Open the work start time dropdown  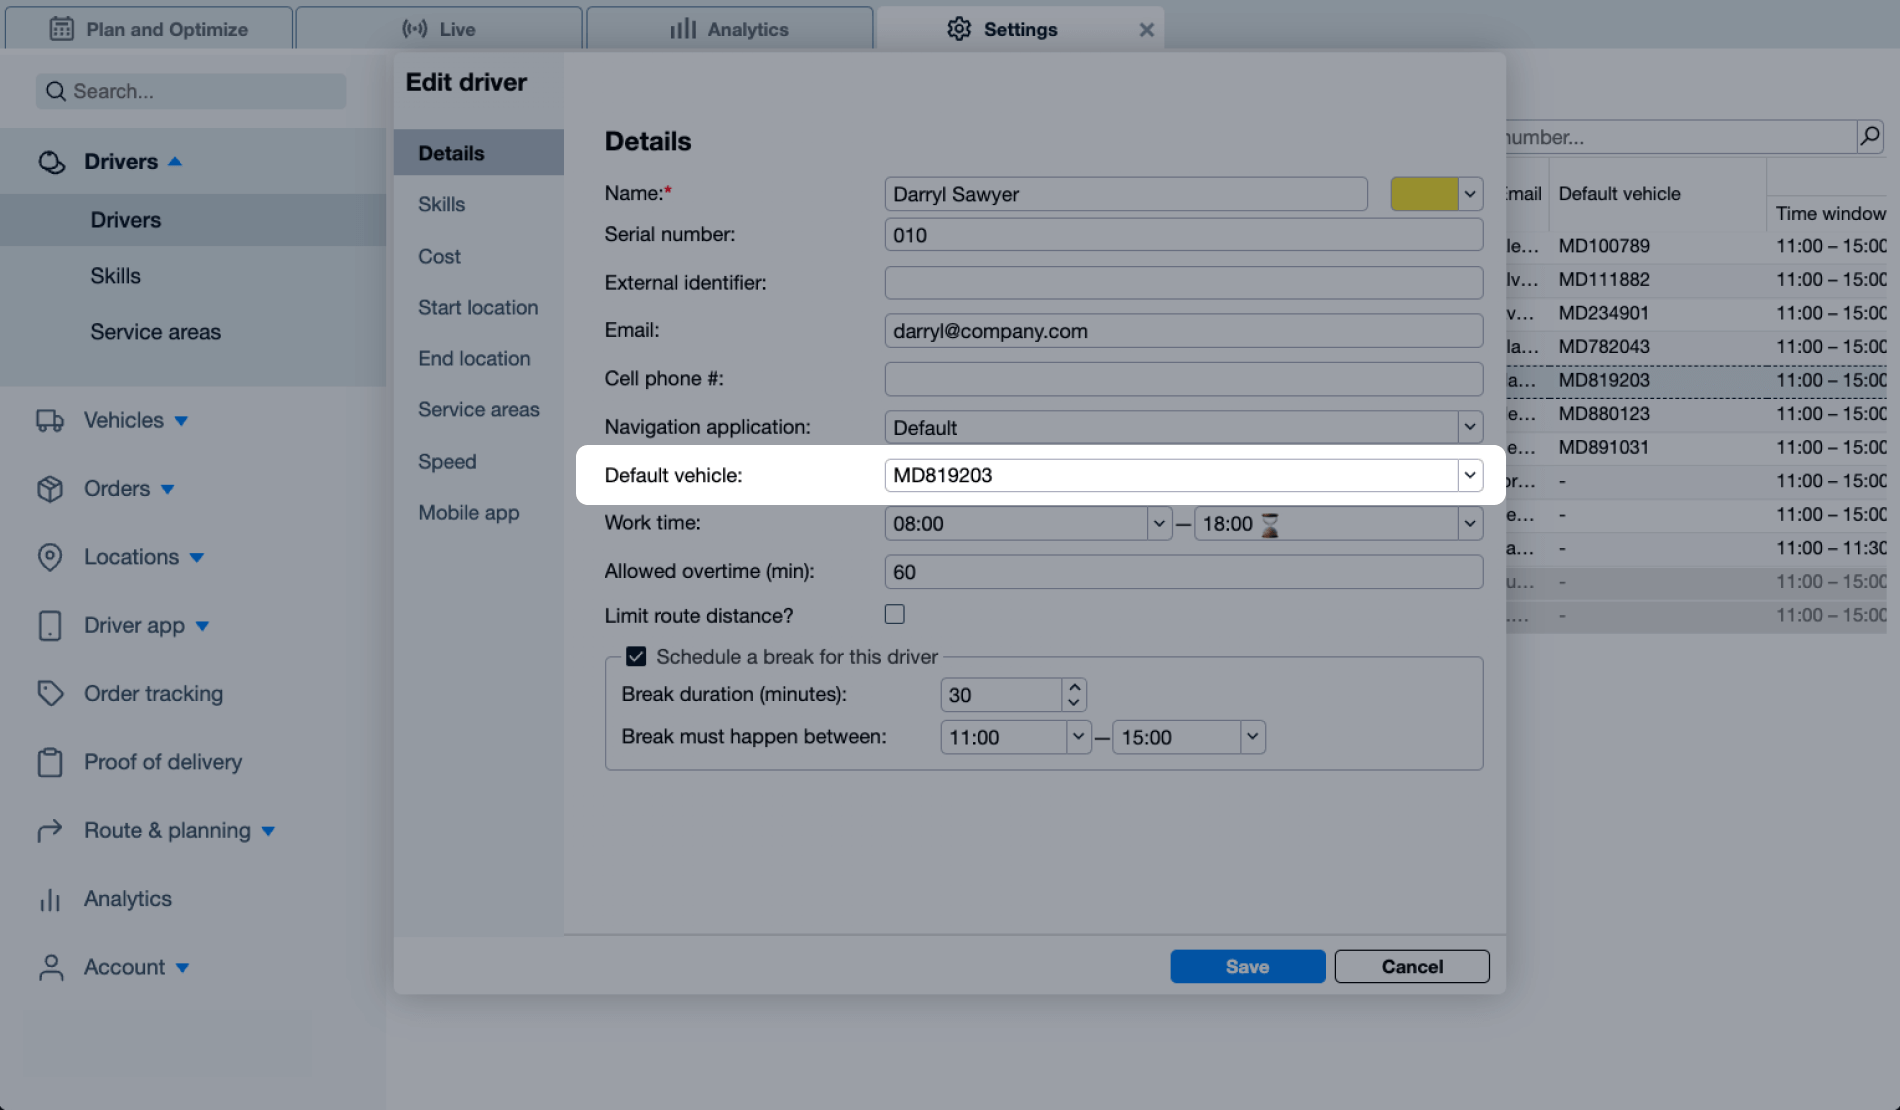[1158, 523]
